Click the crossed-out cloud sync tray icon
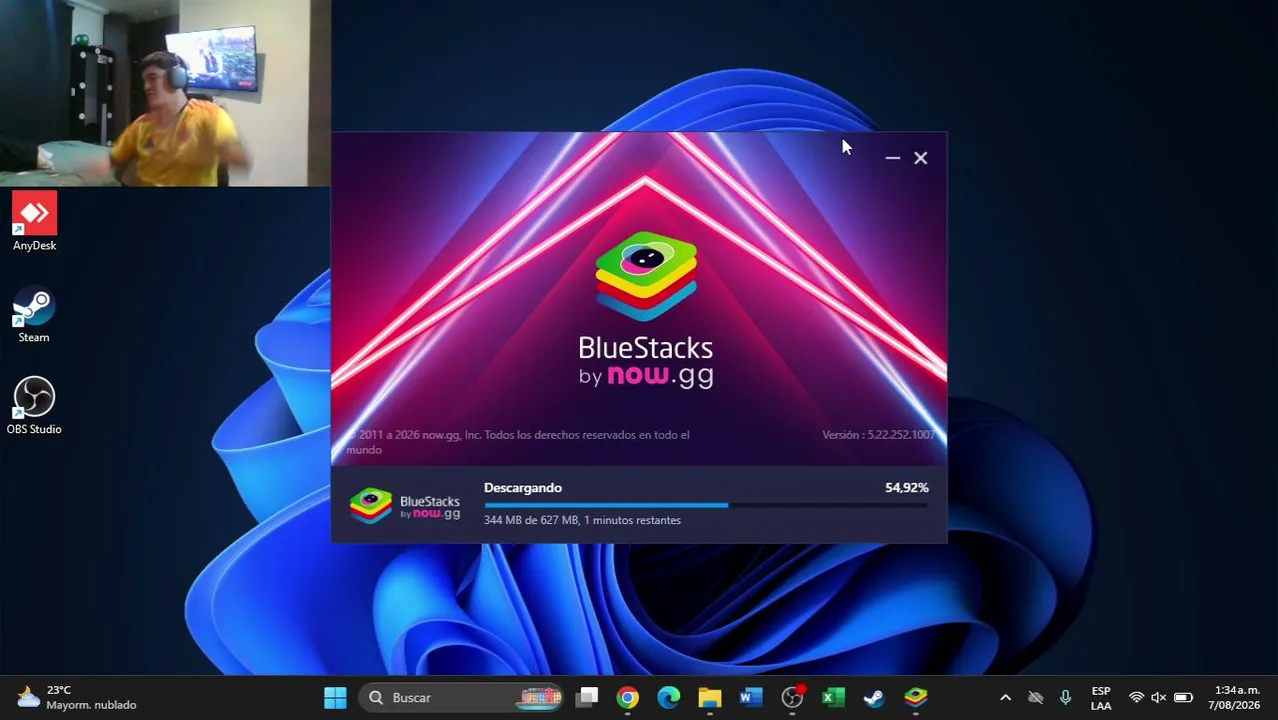 [x=1035, y=698]
